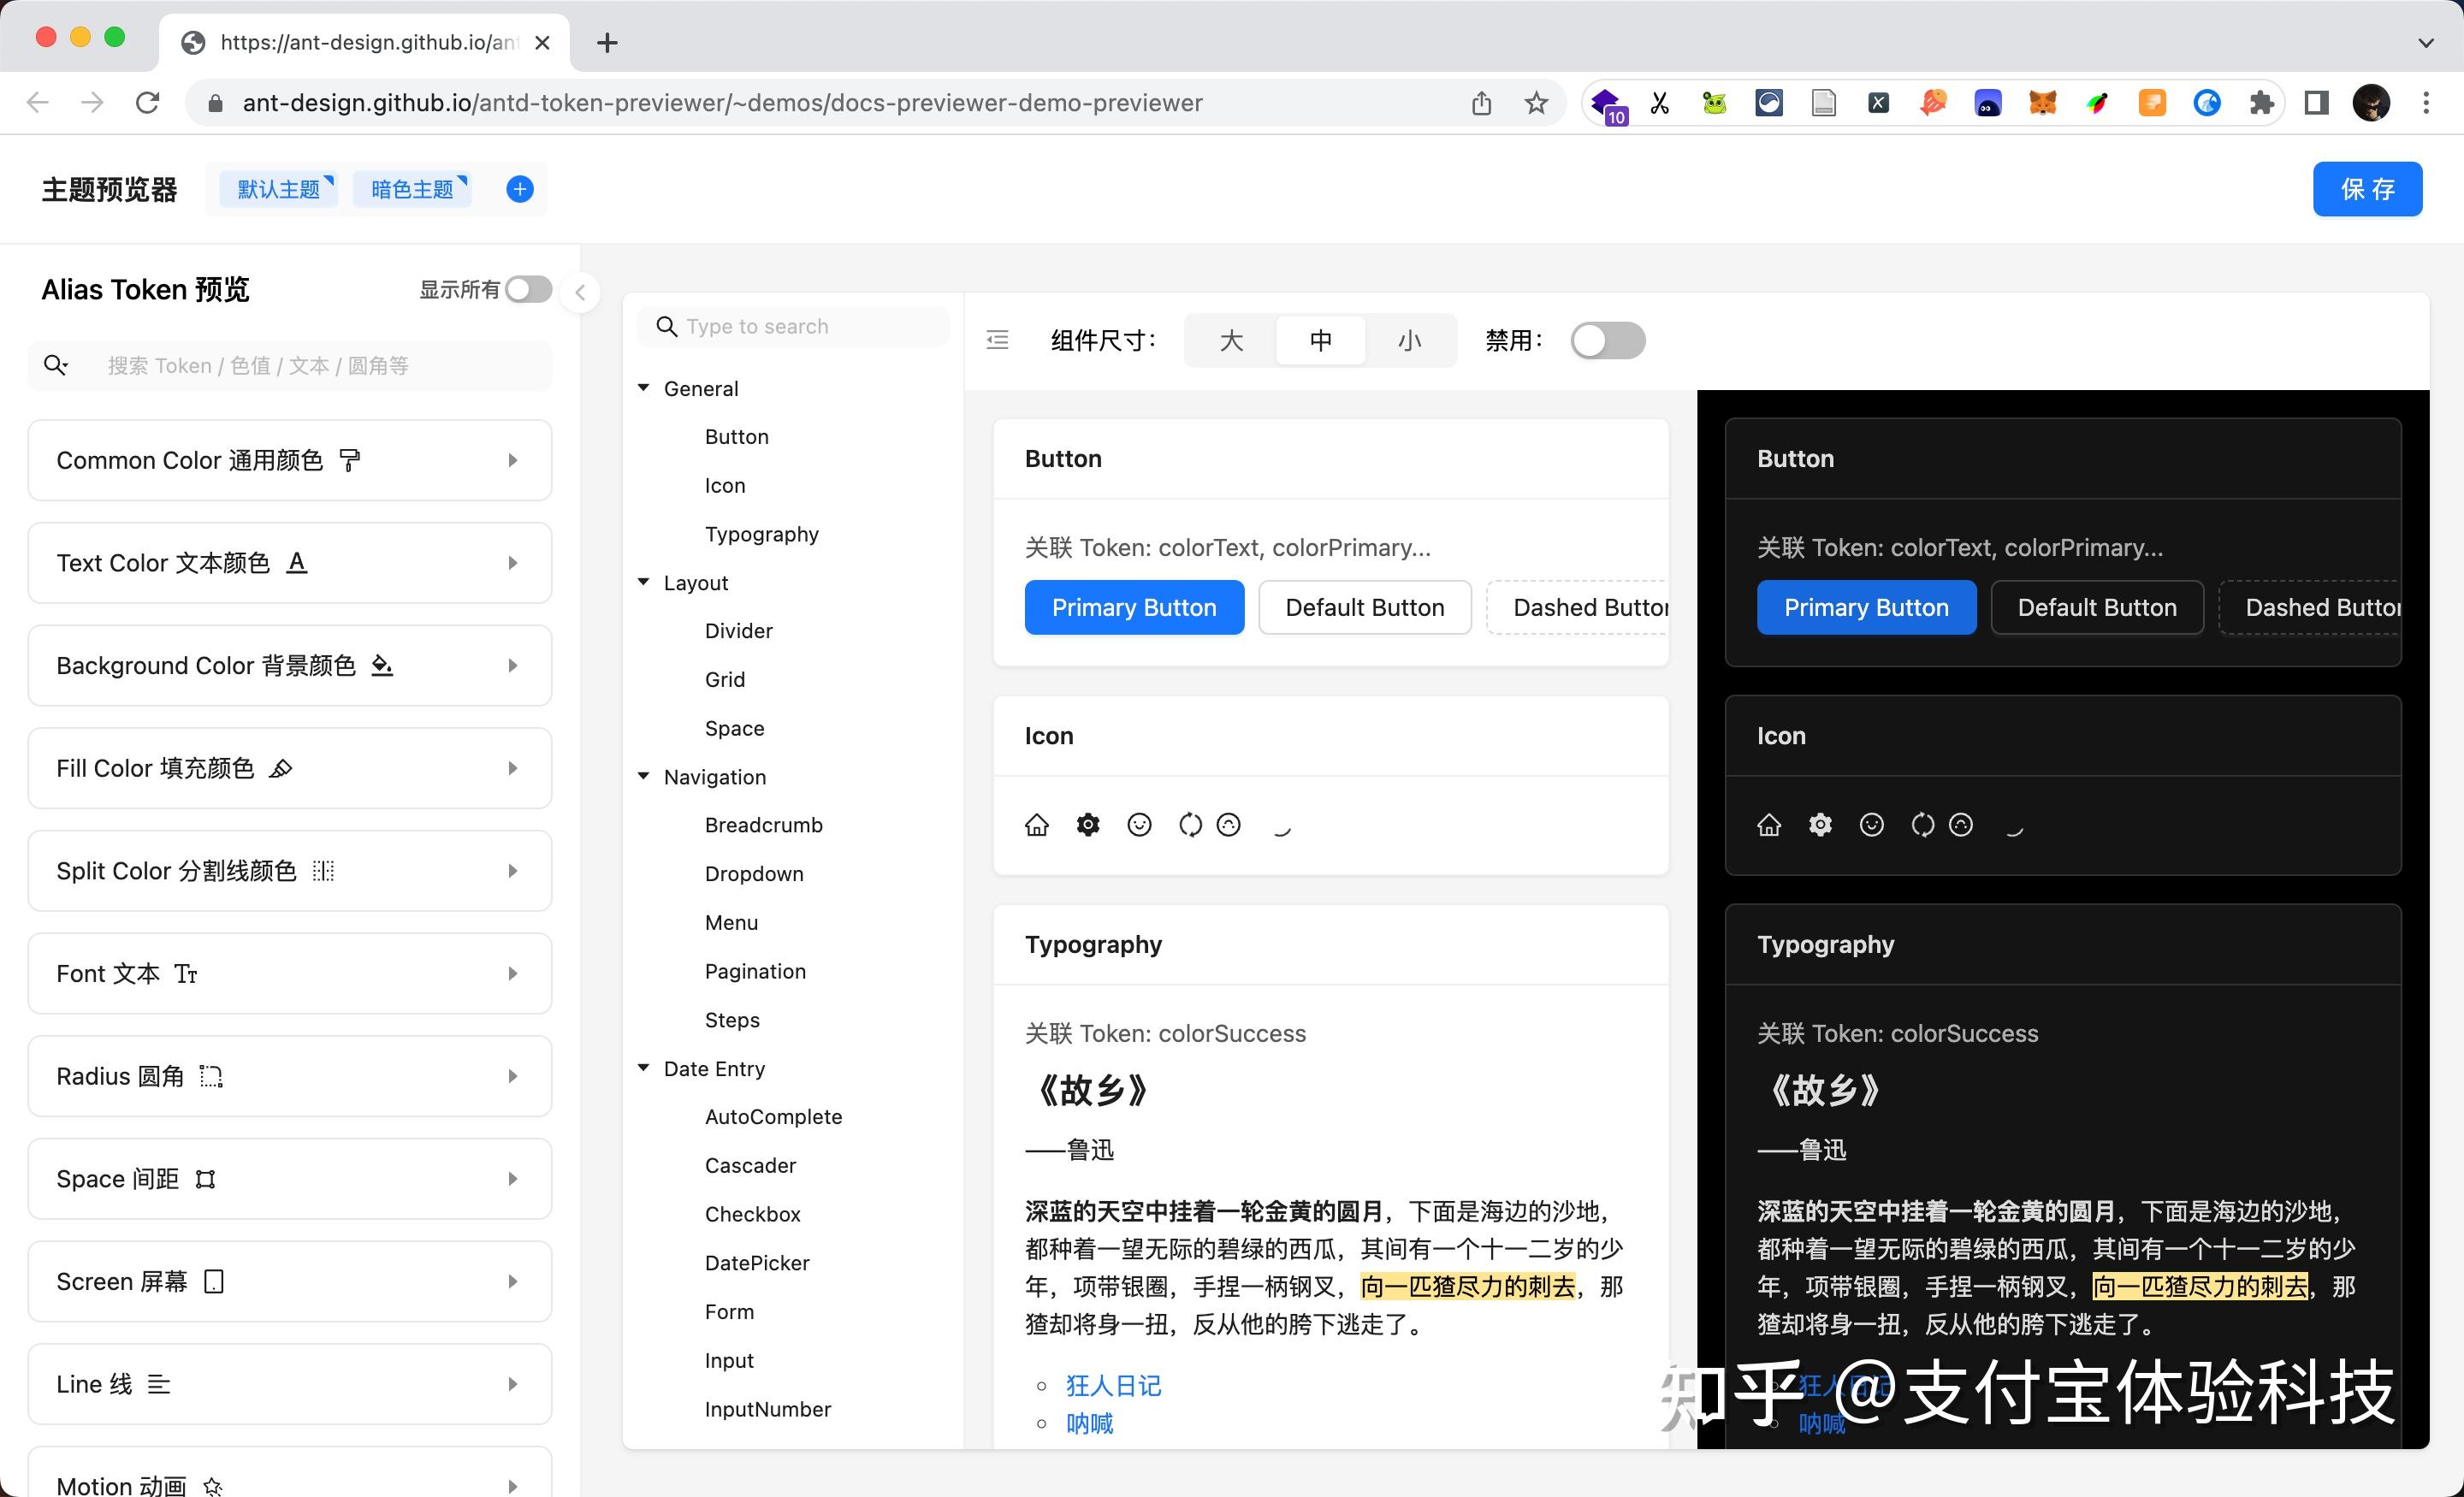Click the home icon in the Icon preview

coord(1037,824)
